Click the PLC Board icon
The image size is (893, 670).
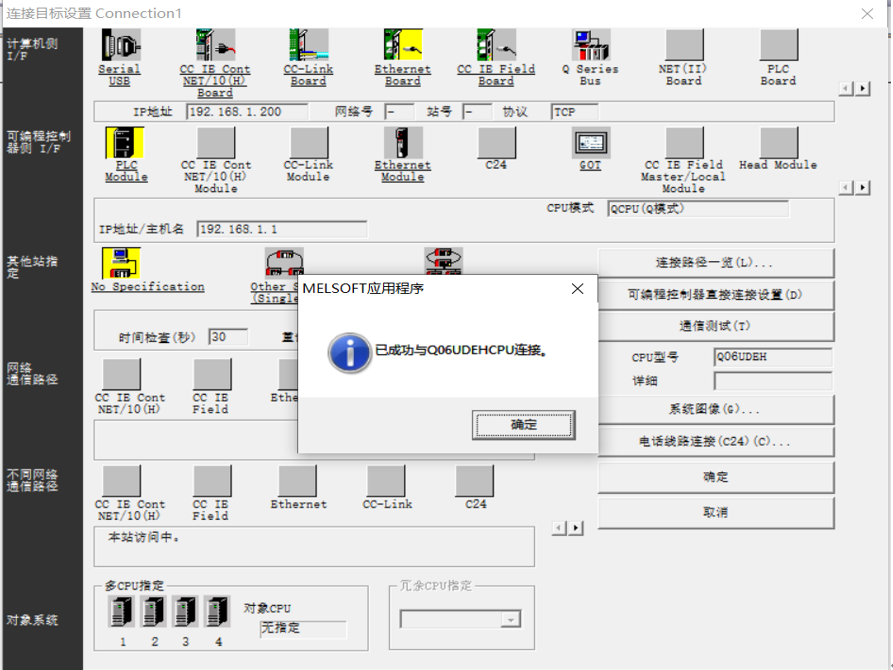coord(779,45)
